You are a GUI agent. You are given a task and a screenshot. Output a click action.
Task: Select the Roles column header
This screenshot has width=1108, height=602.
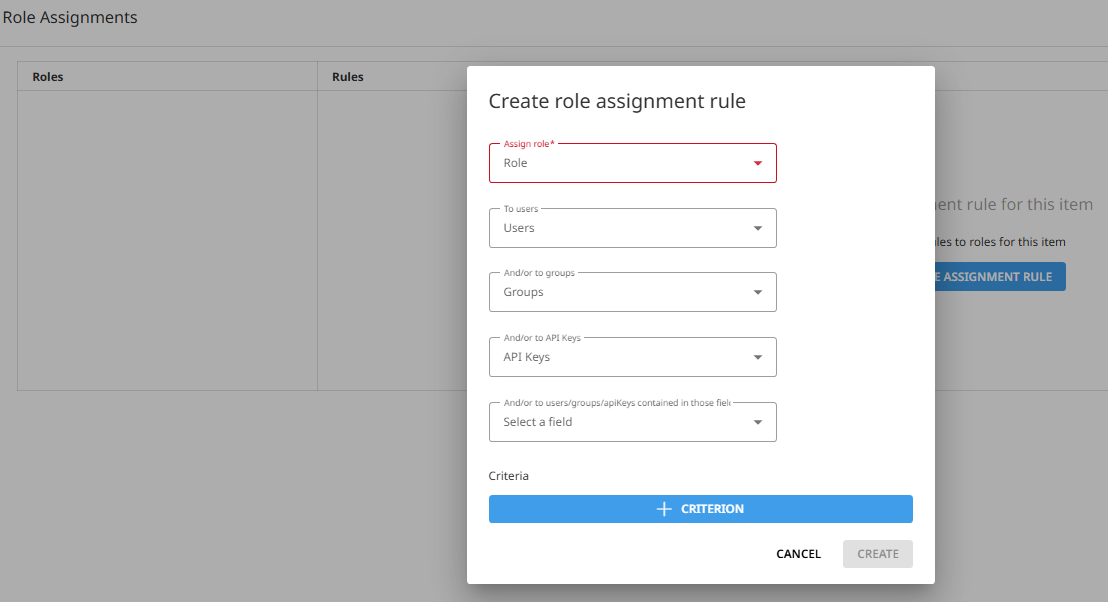48,77
